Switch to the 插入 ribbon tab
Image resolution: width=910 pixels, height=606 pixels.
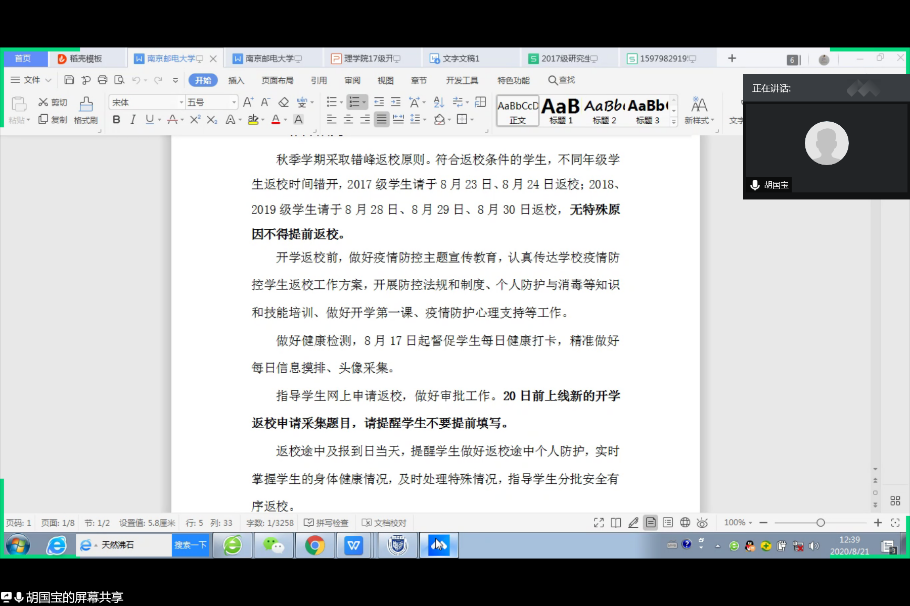coord(236,80)
